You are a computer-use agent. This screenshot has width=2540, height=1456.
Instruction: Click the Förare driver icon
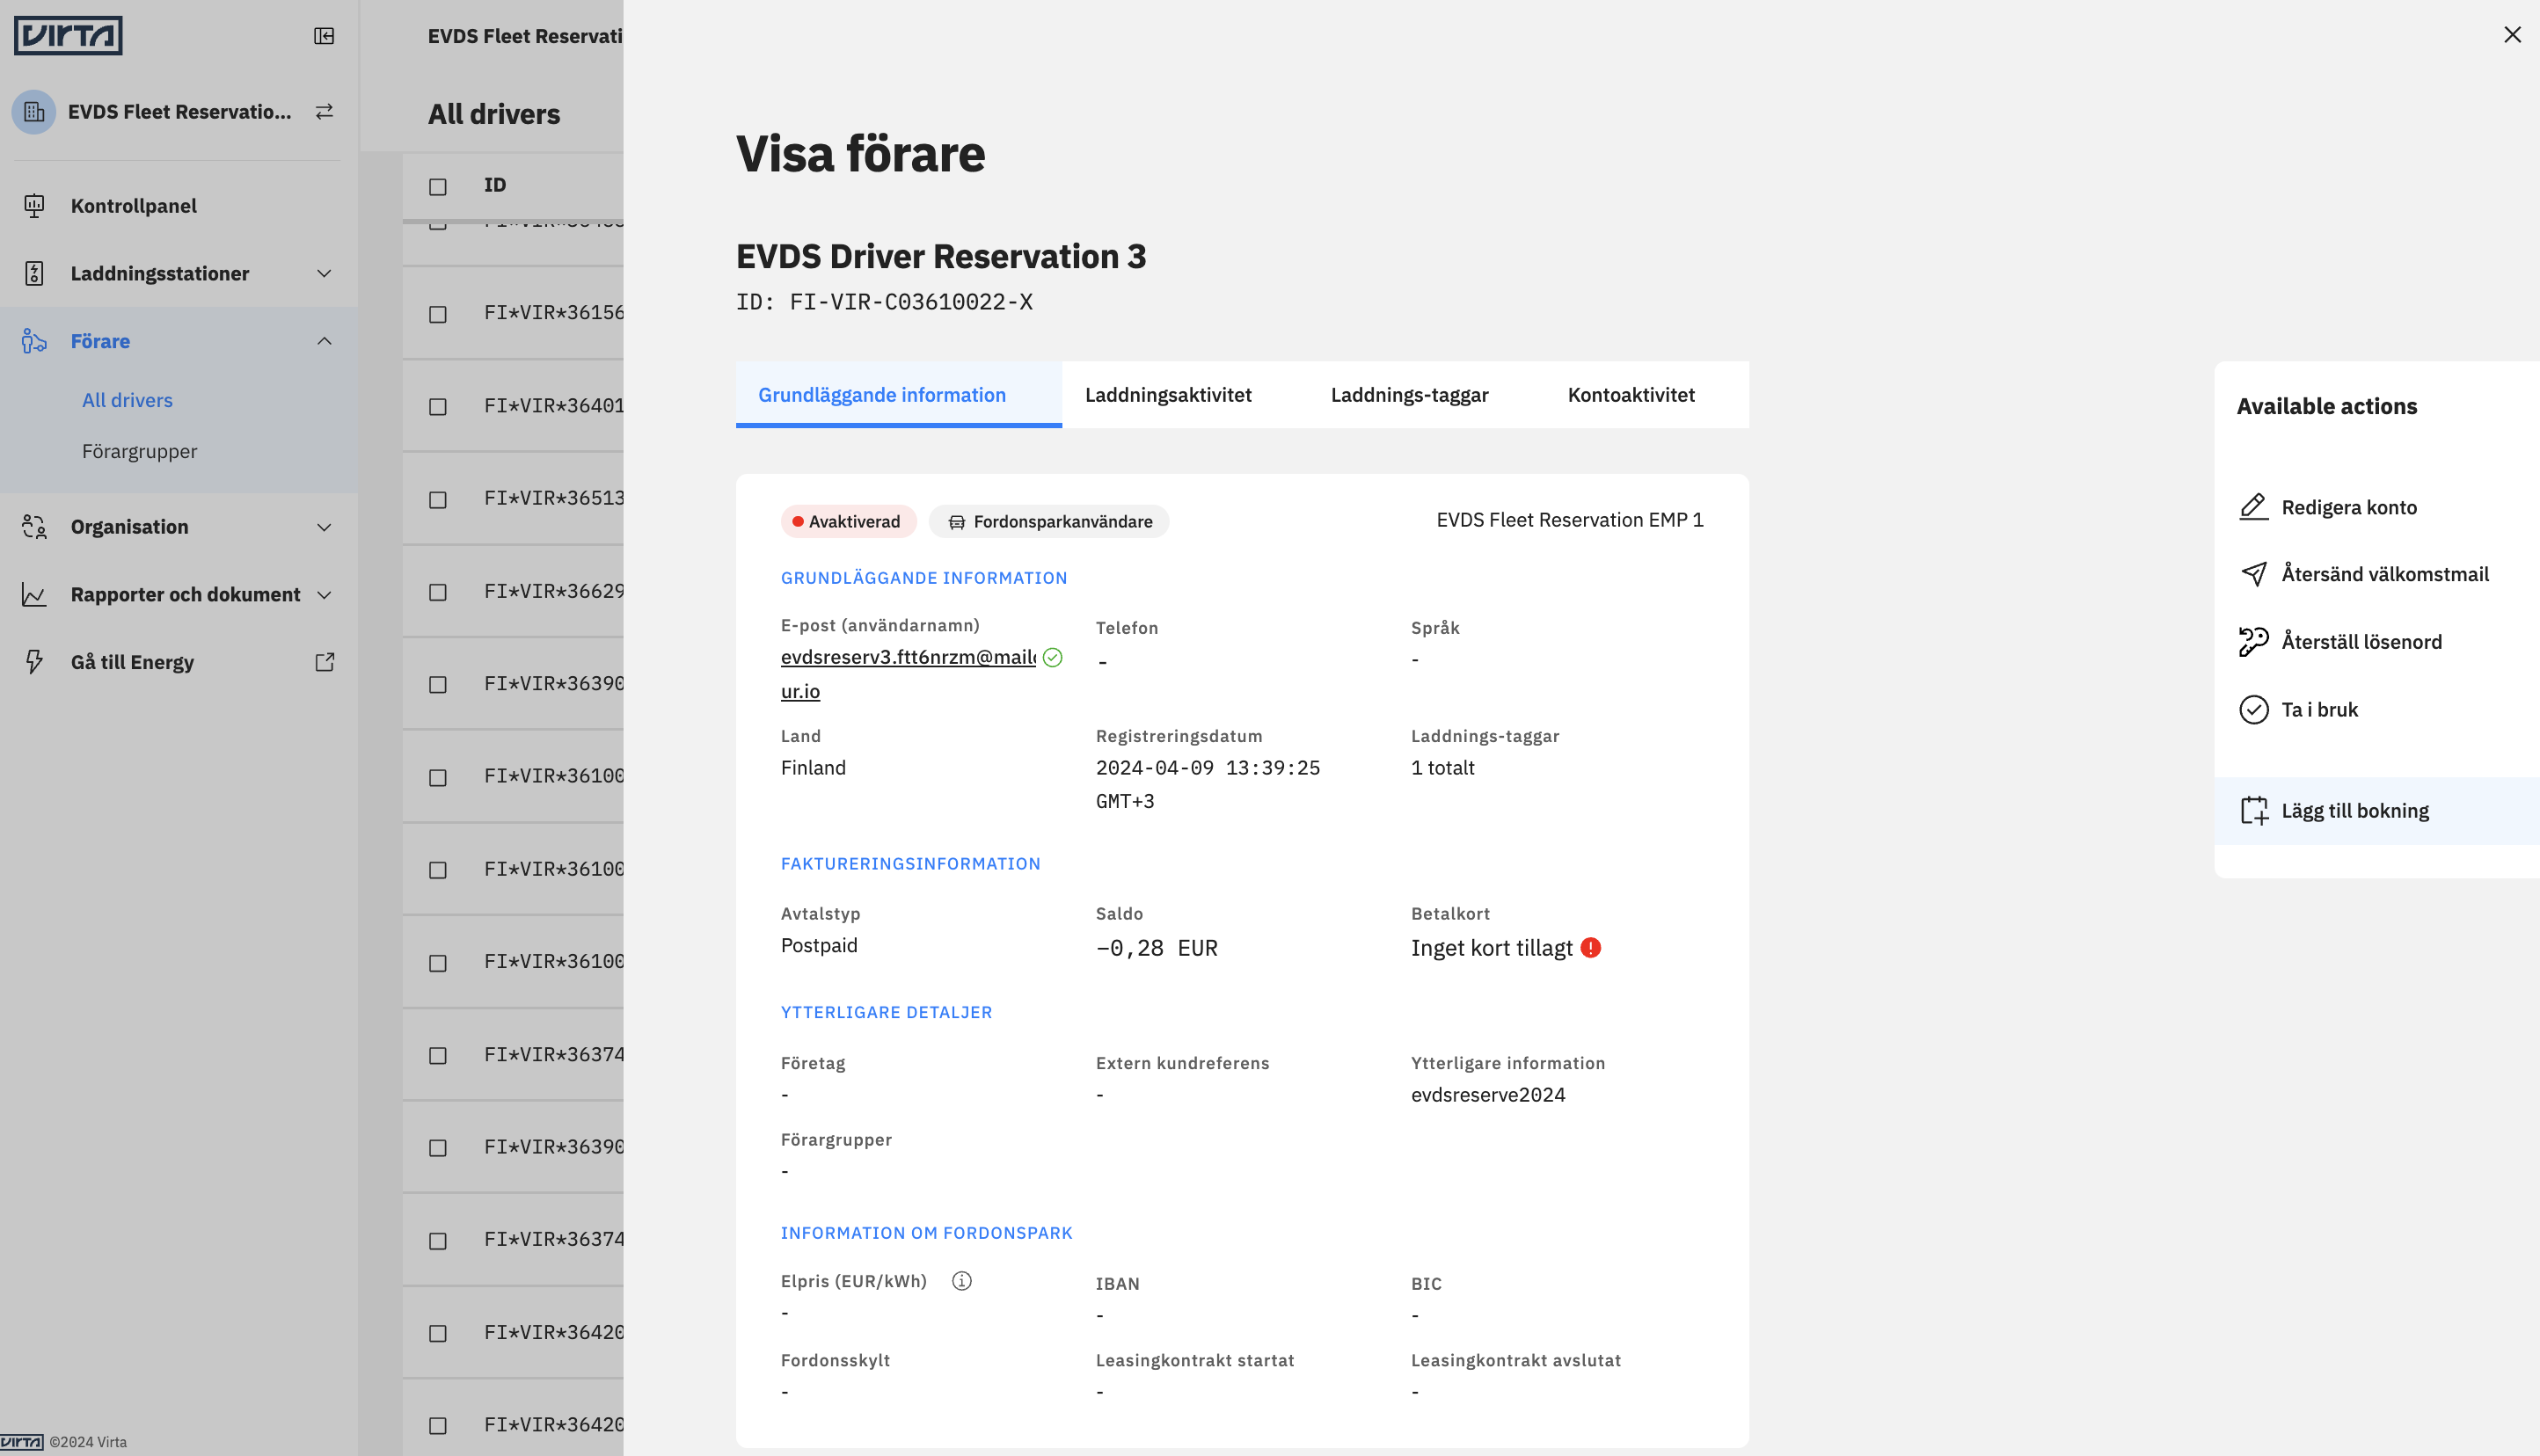[34, 341]
